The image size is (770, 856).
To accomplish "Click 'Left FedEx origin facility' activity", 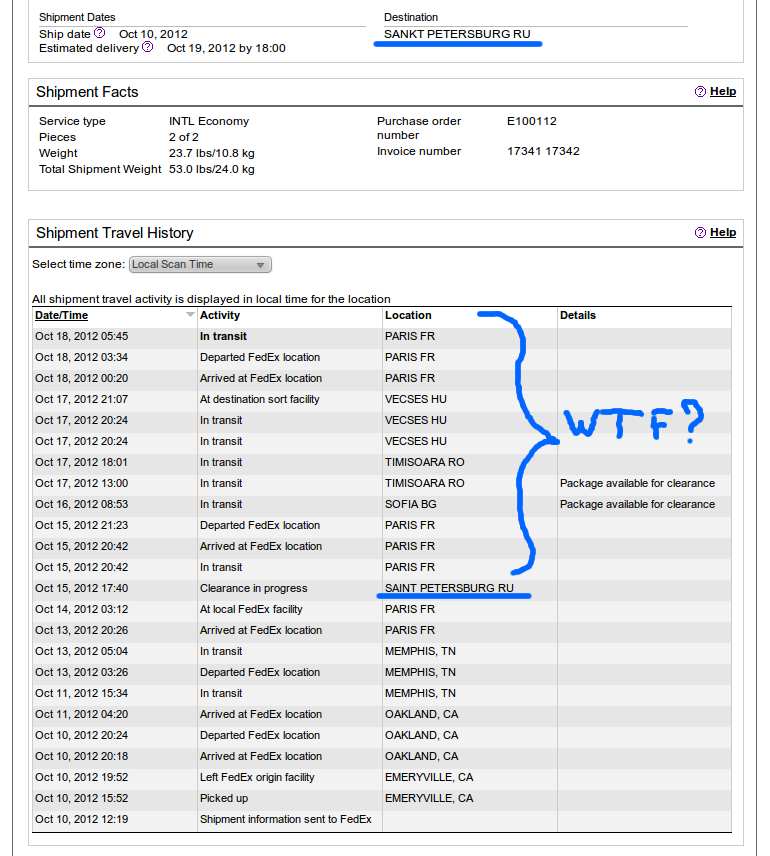I will pos(257,777).
